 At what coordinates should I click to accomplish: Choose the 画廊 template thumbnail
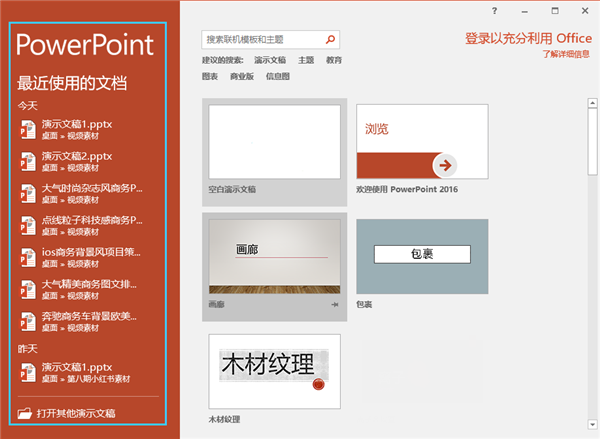click(x=274, y=256)
